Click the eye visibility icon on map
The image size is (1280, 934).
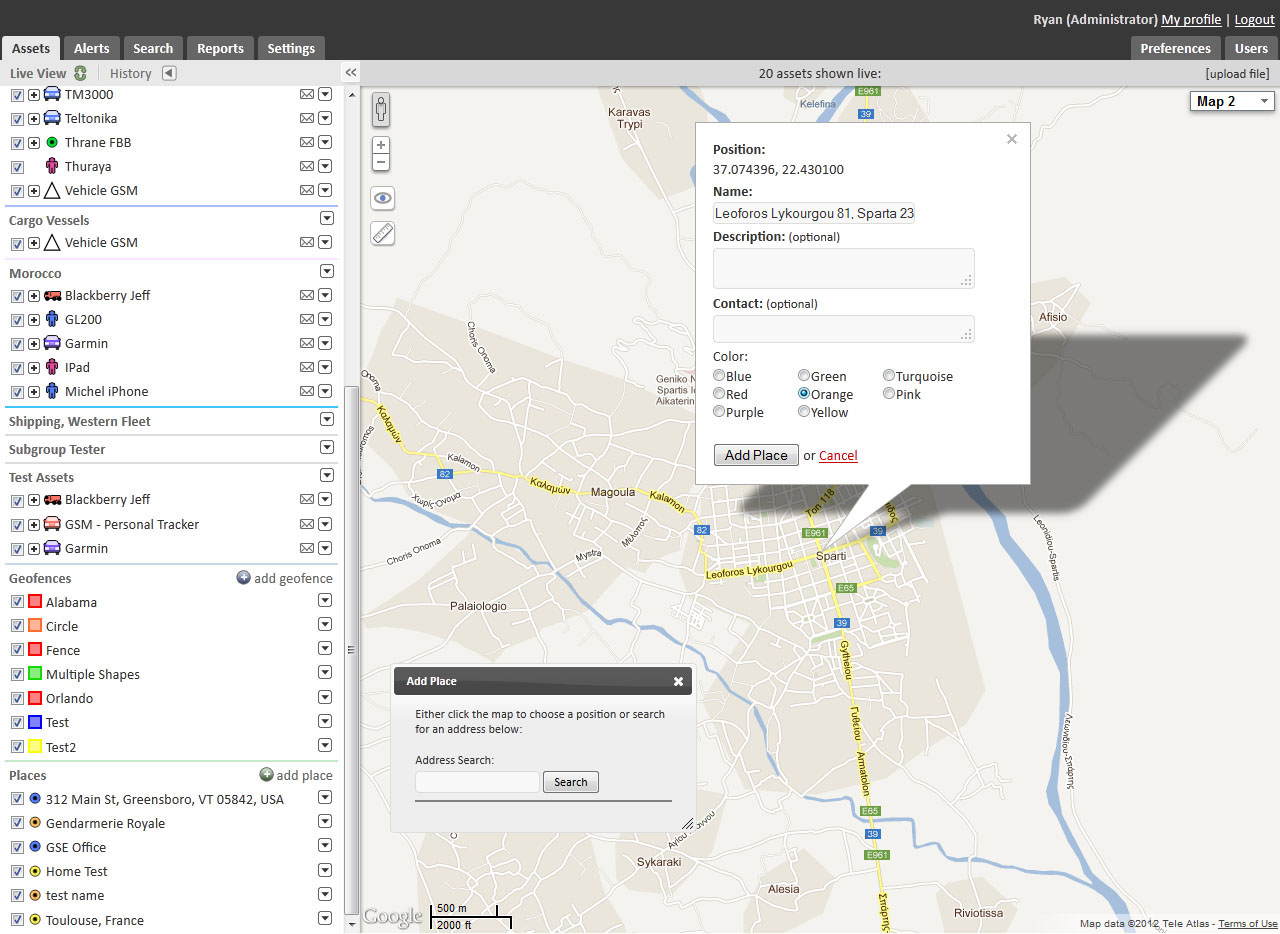point(382,199)
